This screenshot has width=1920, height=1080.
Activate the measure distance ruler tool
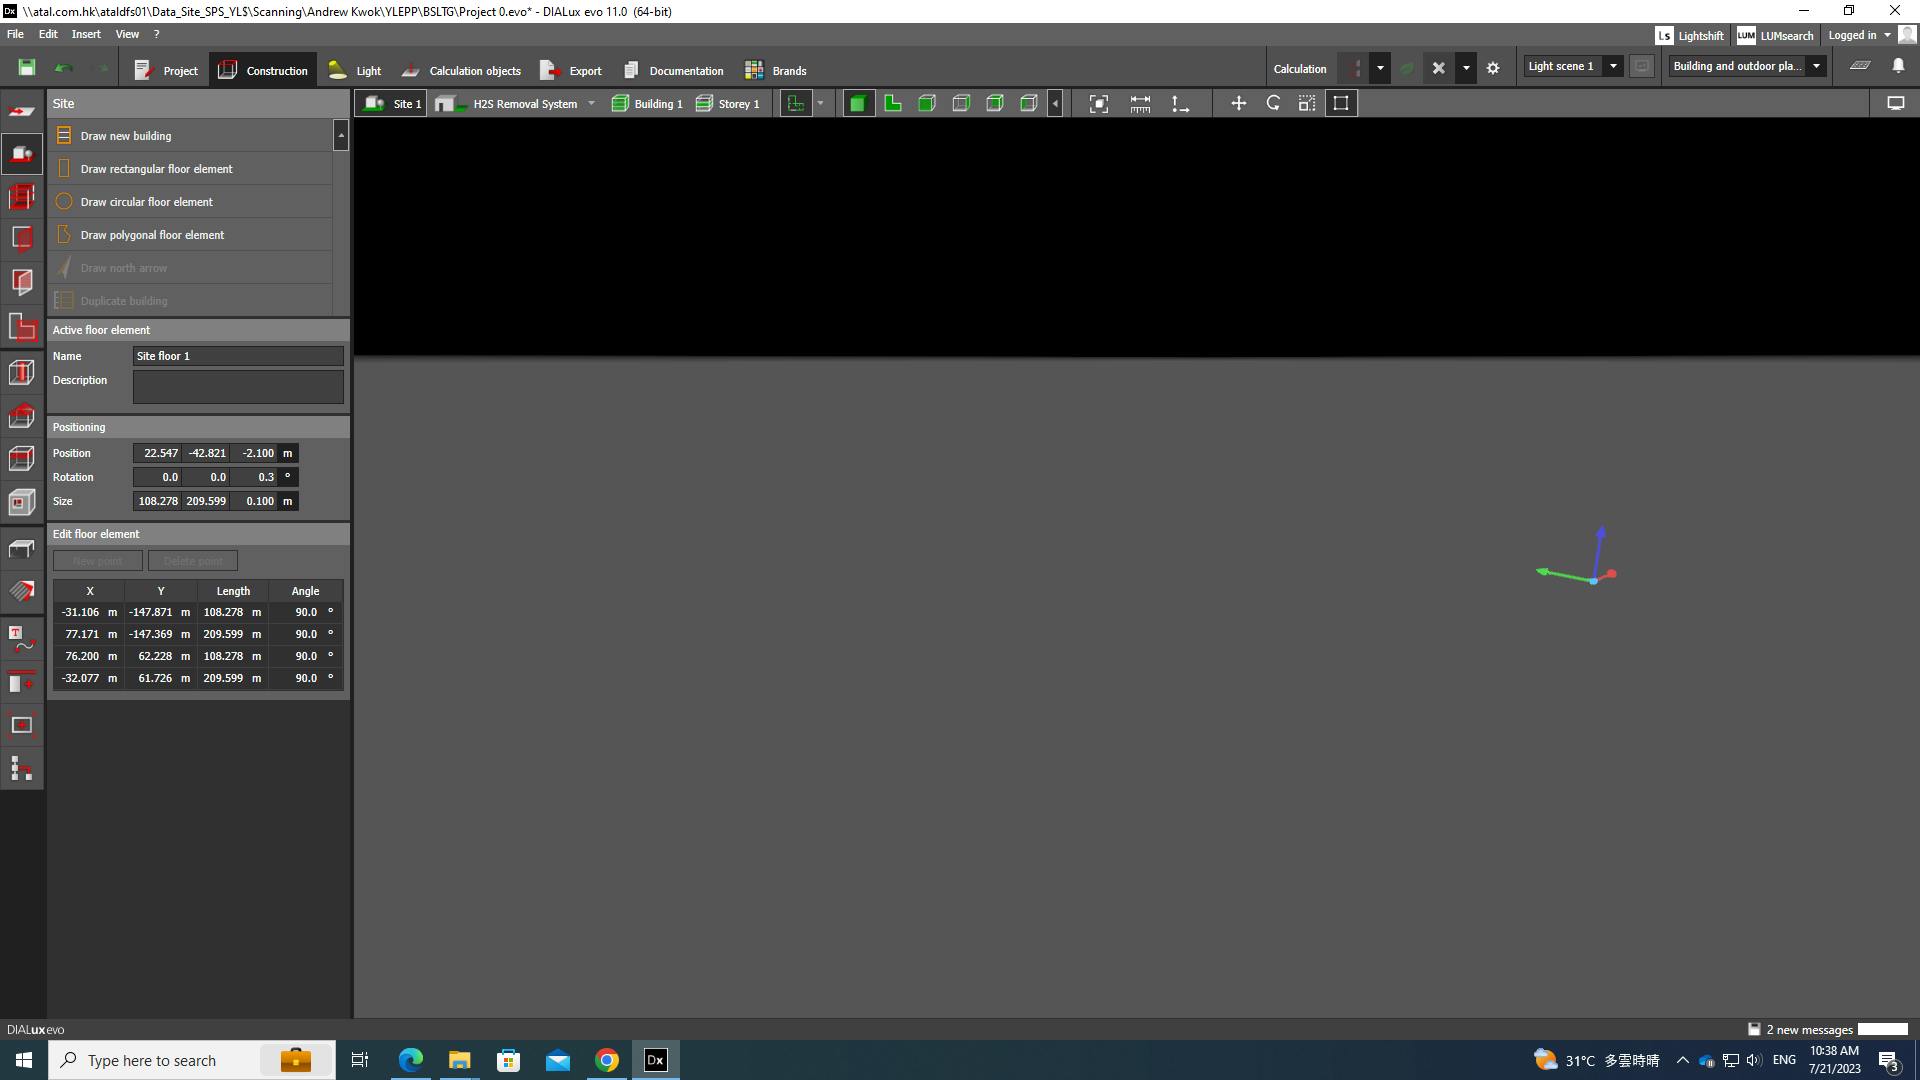pyautogui.click(x=1140, y=103)
